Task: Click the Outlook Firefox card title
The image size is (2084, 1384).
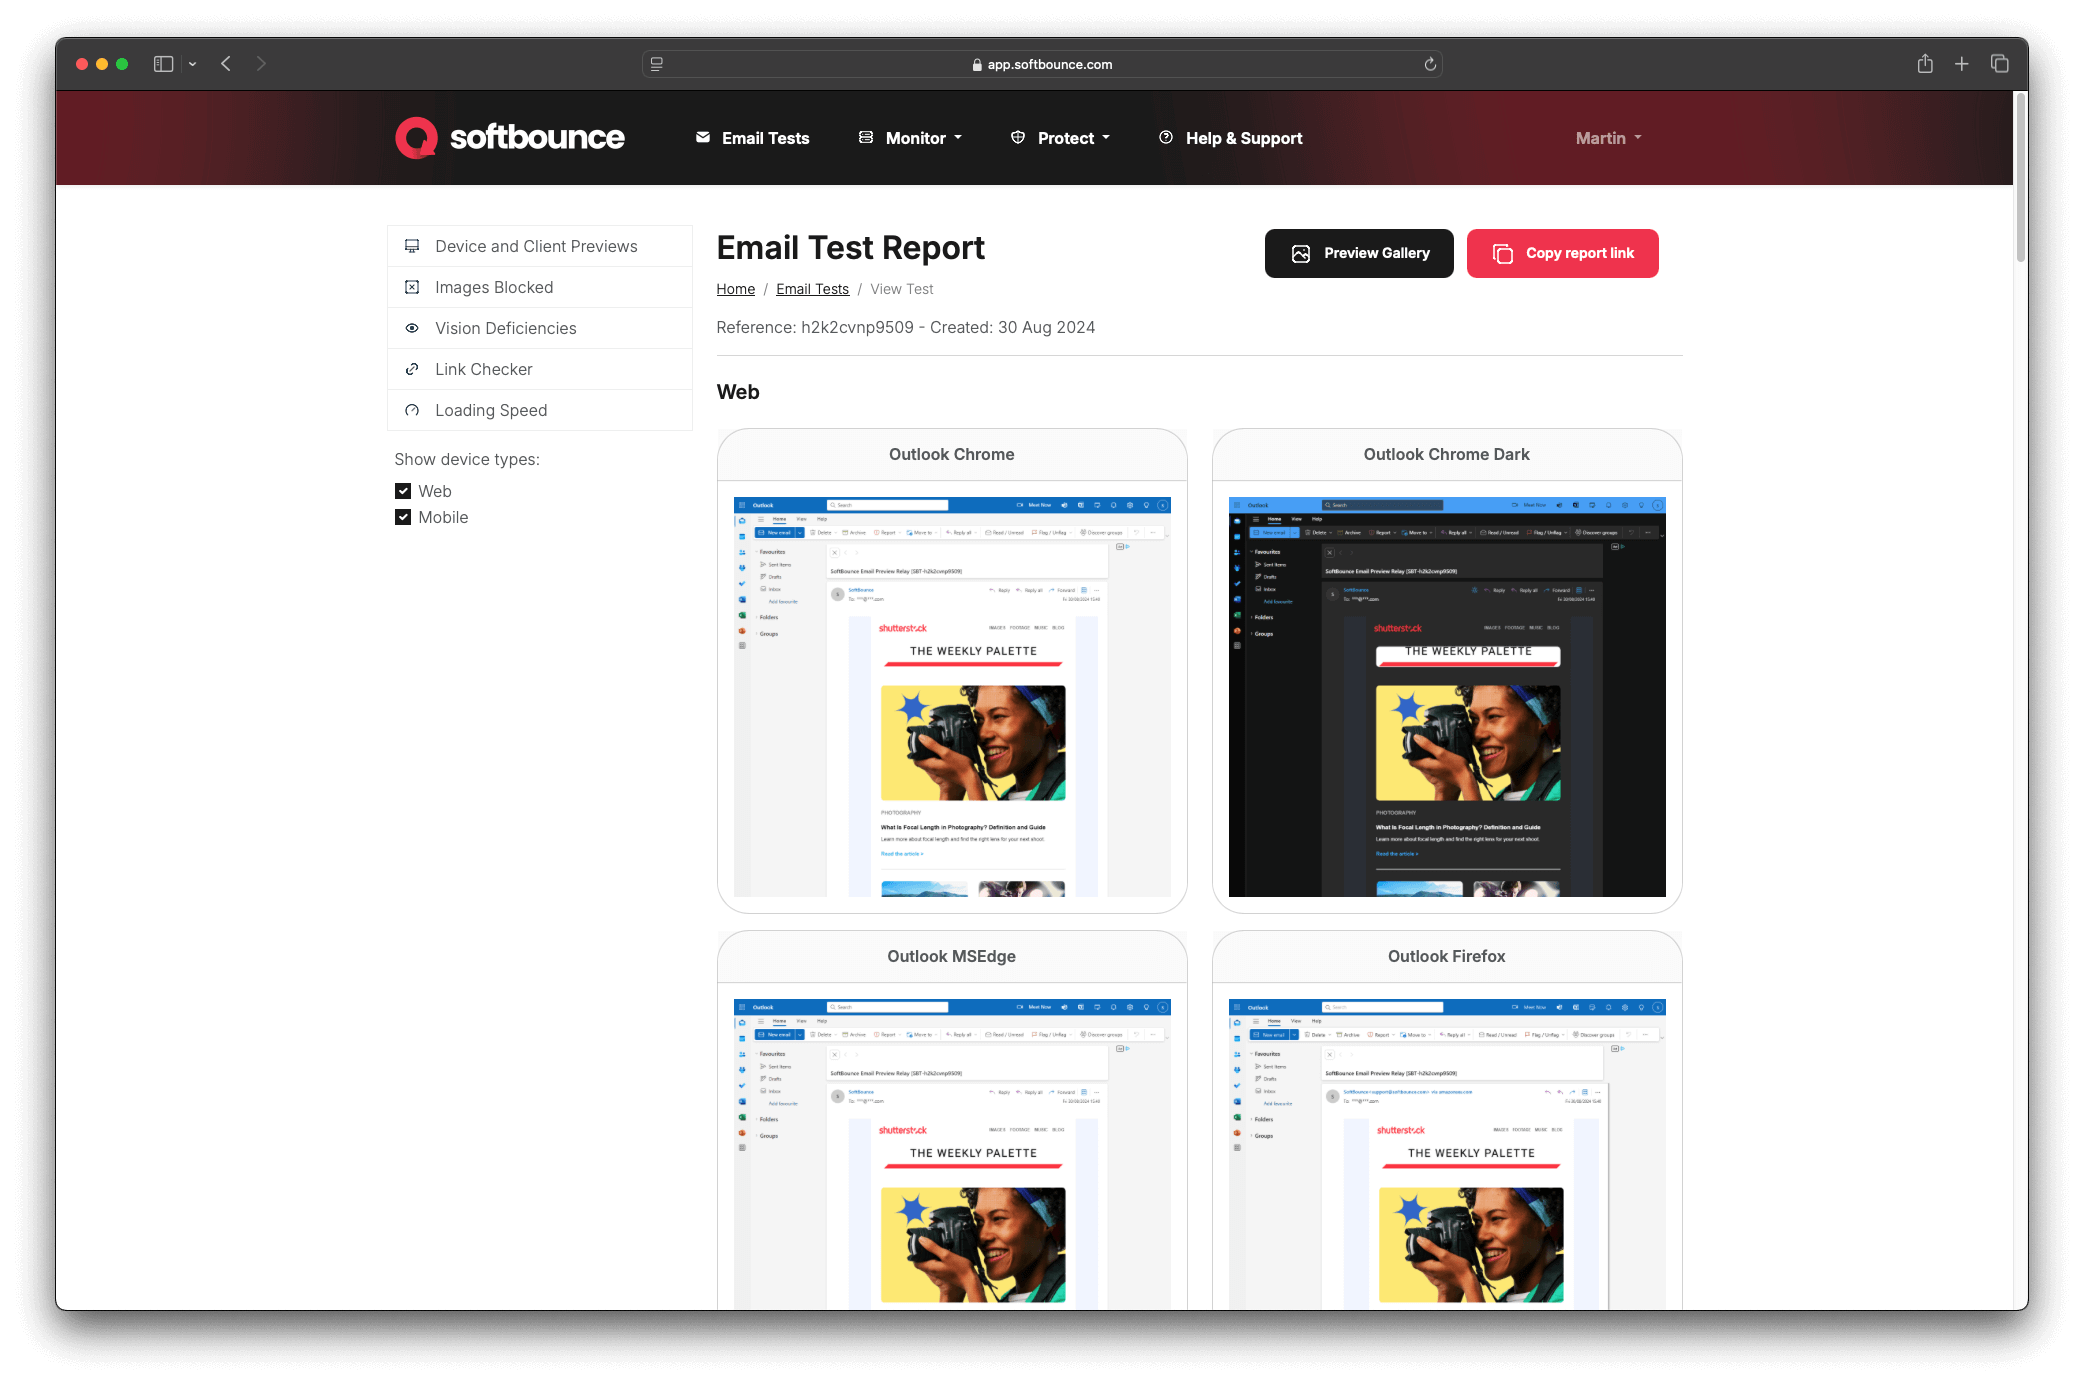Action: click(x=1447, y=957)
